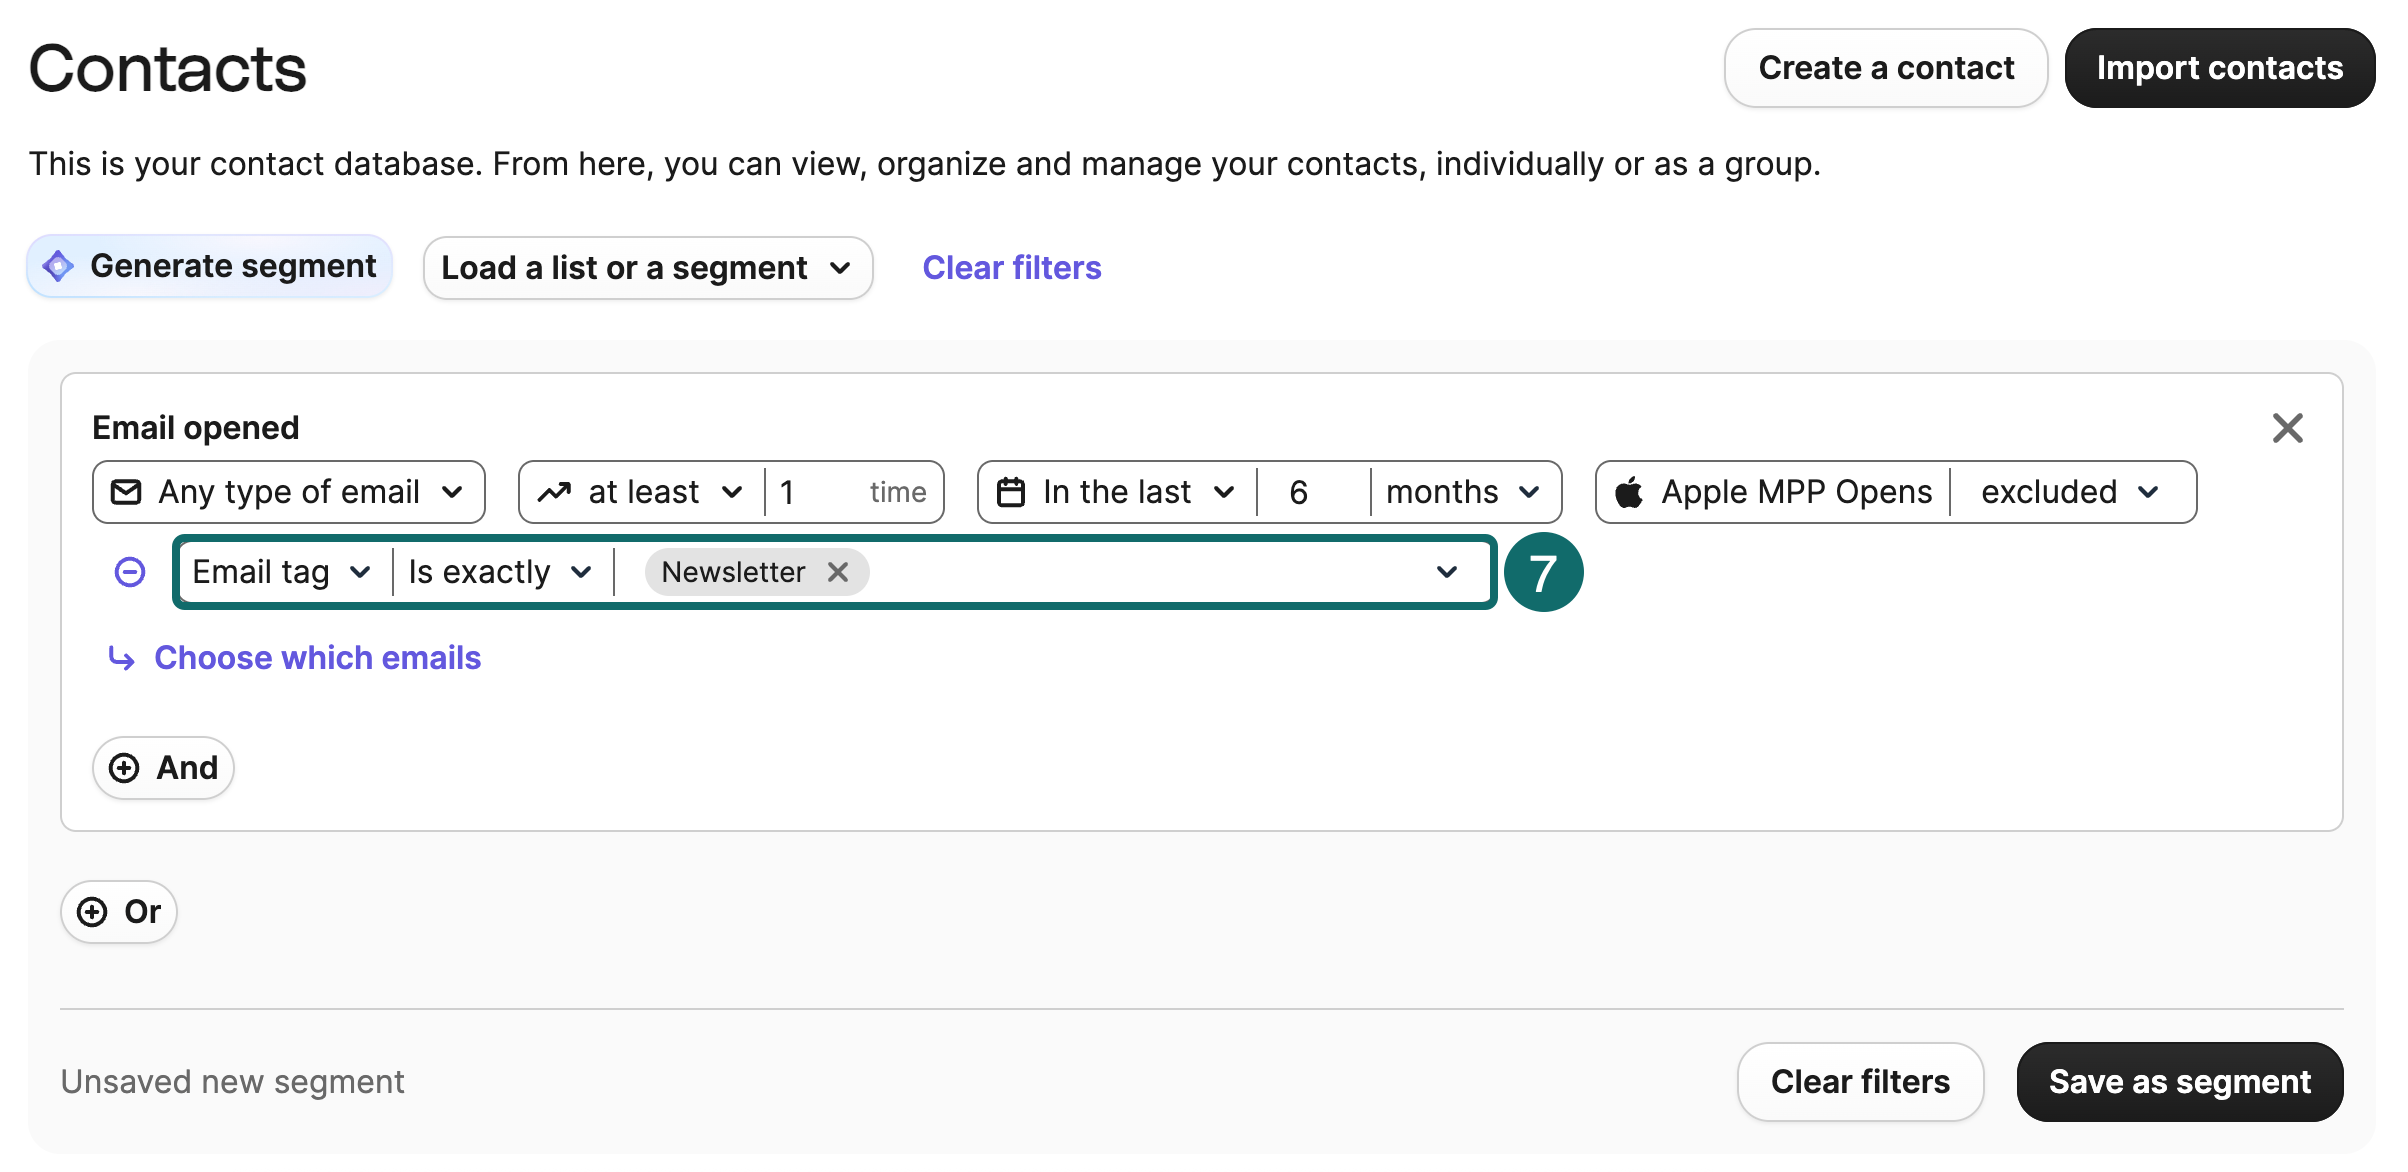Open the months time unit dropdown
2408x1172 pixels.
tap(1462, 492)
